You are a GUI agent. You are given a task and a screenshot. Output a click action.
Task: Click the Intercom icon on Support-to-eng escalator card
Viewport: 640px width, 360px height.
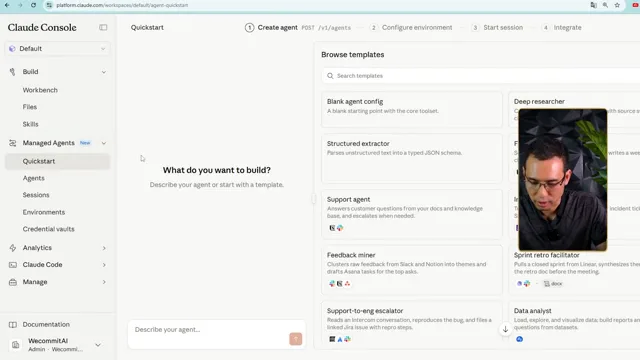[332, 339]
